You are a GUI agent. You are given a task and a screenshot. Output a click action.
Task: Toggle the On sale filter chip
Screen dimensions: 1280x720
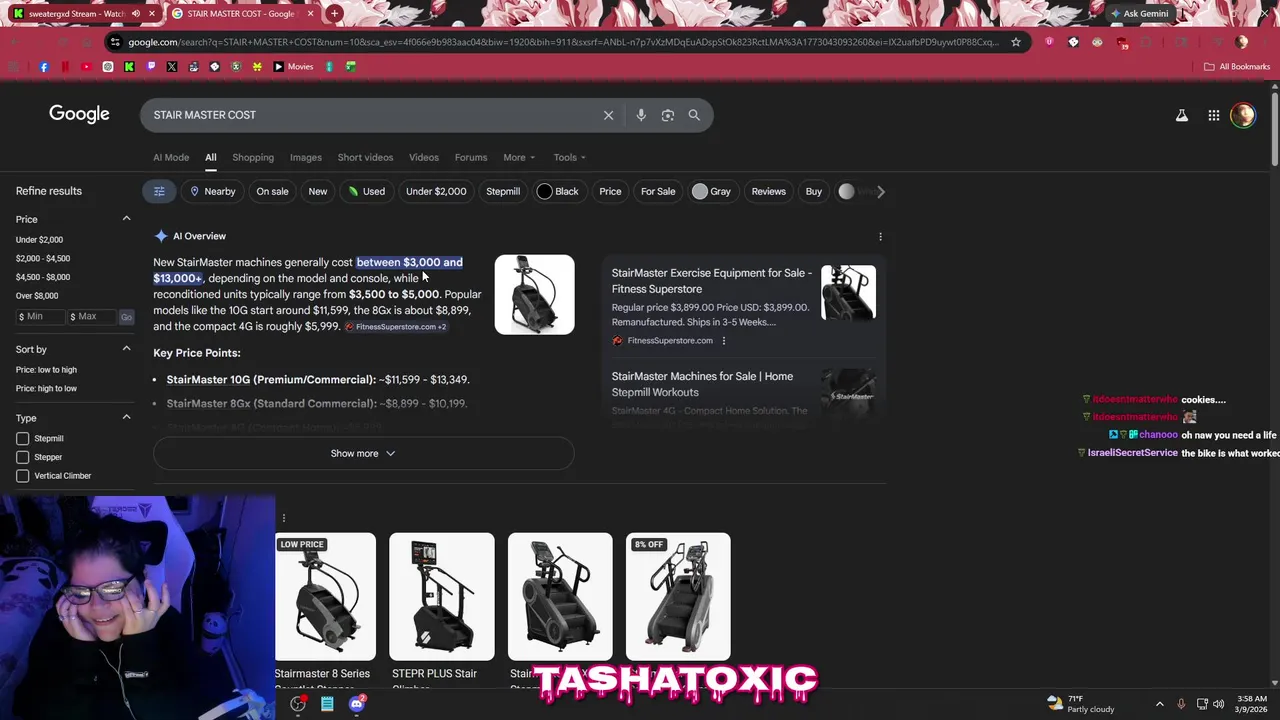pyautogui.click(x=272, y=192)
